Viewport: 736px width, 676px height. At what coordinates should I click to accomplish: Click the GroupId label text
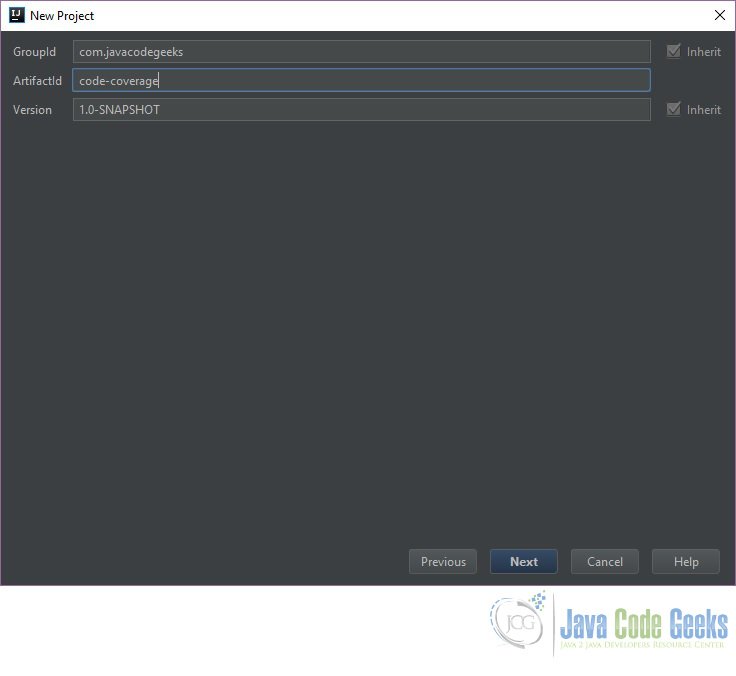34,52
